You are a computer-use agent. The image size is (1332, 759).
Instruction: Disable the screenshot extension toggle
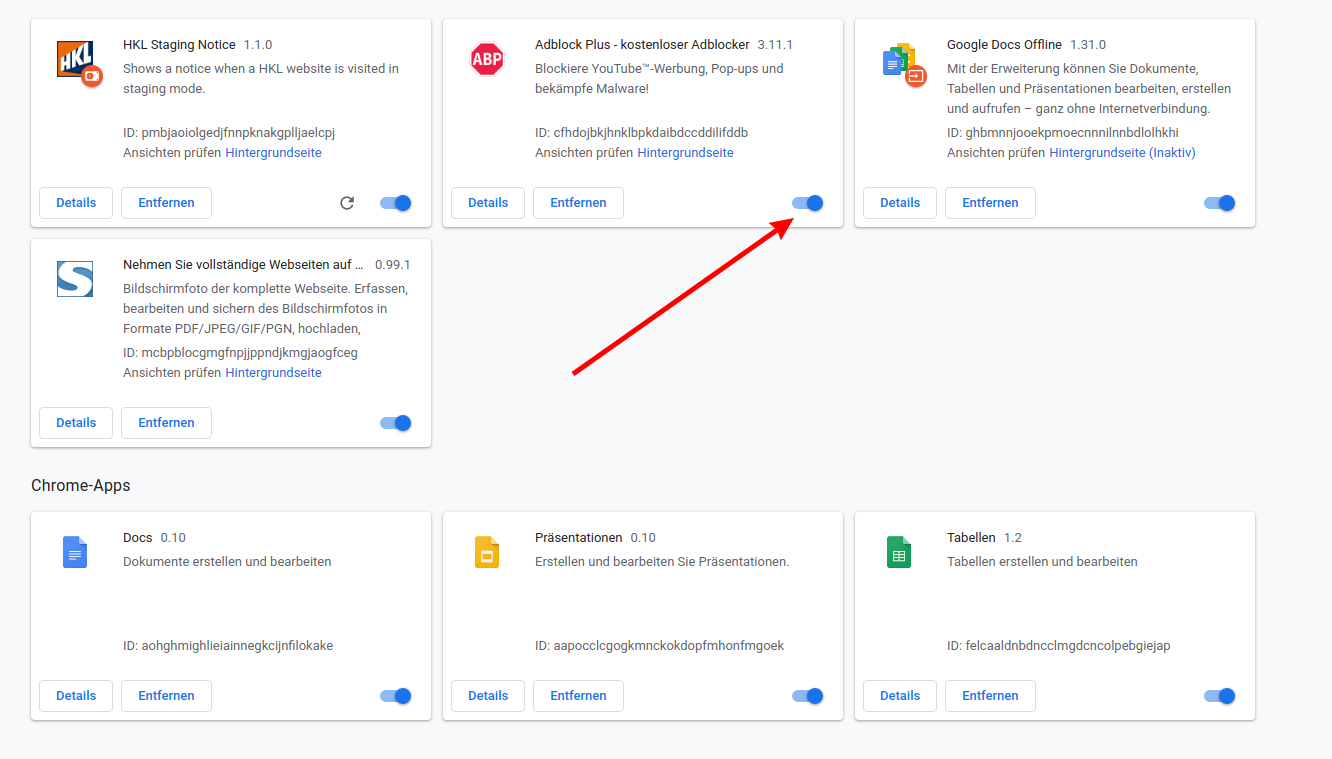pyautogui.click(x=396, y=423)
